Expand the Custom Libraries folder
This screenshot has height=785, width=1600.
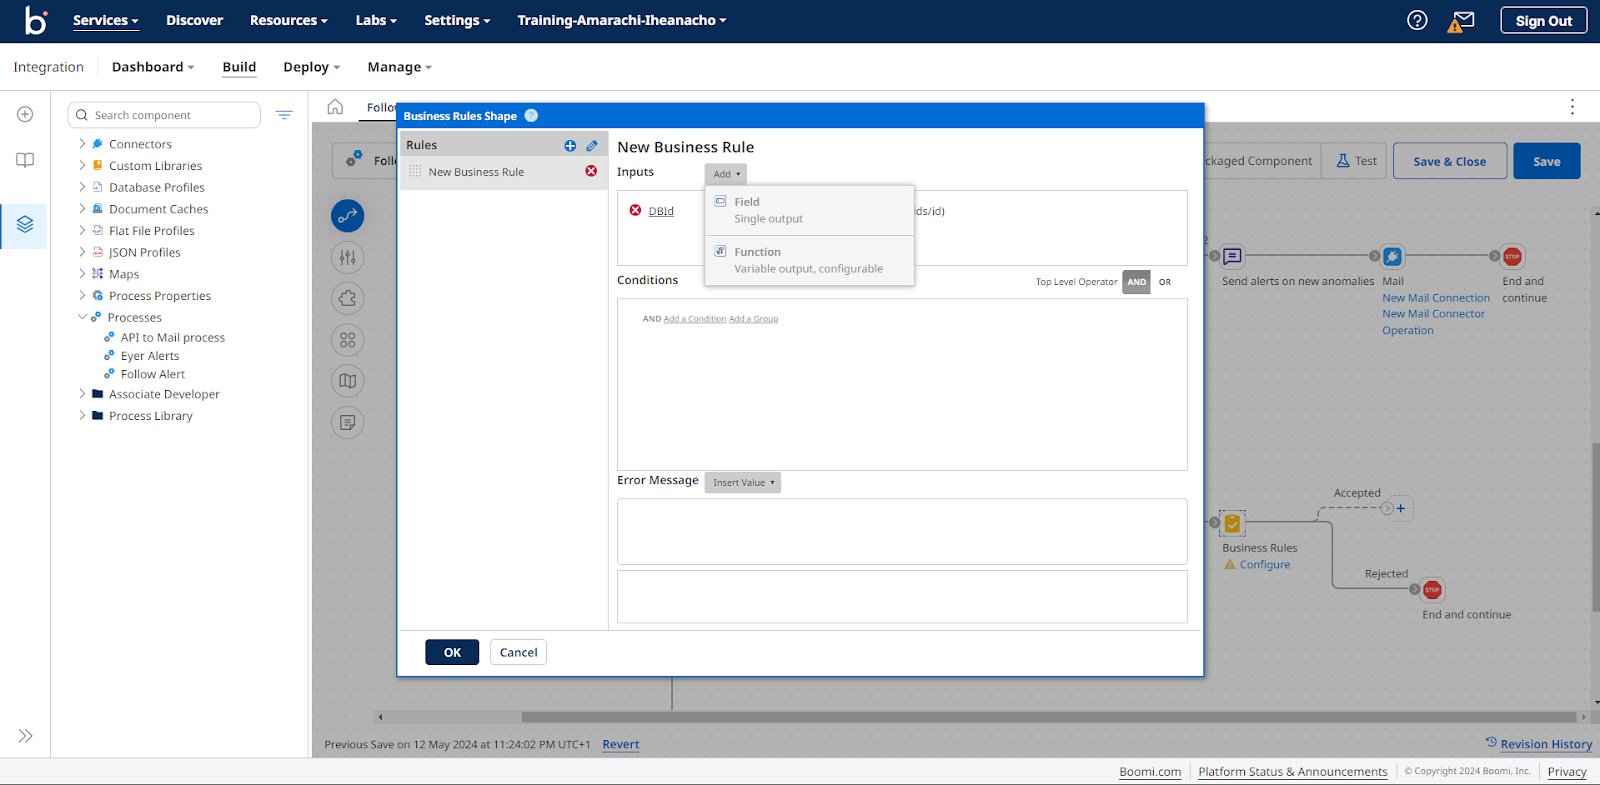pos(82,165)
